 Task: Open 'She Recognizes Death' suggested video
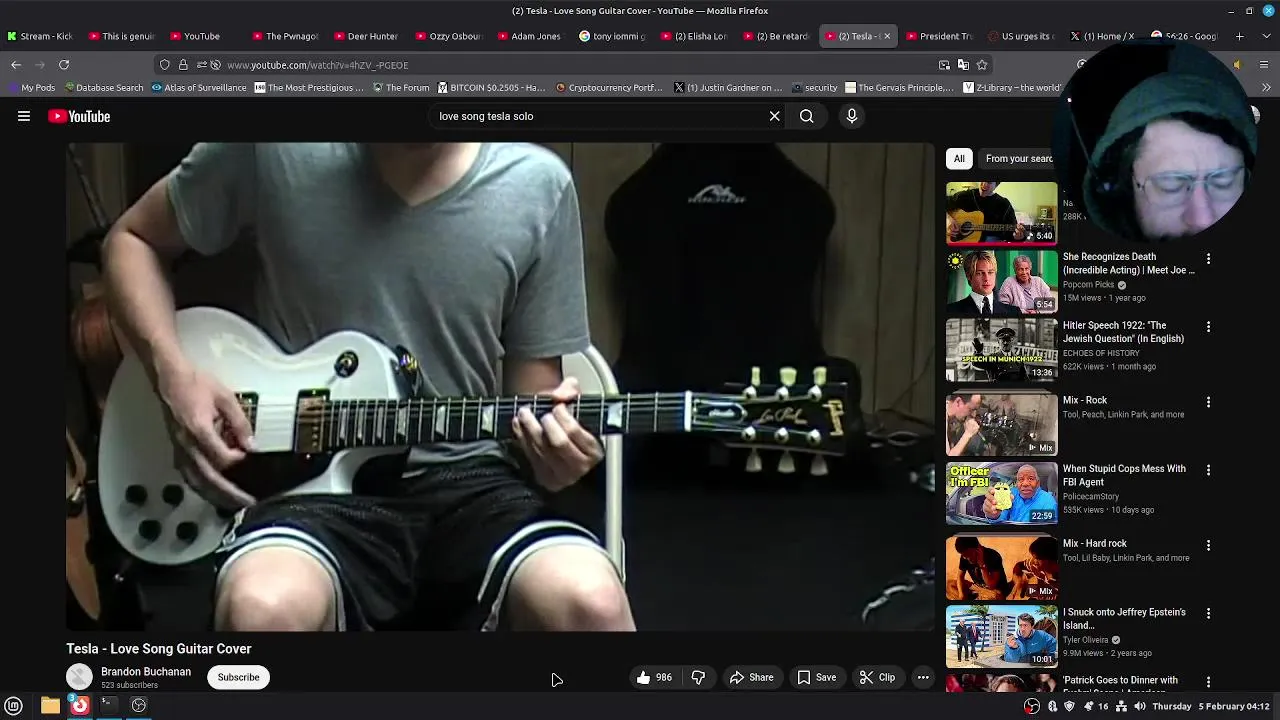click(1128, 263)
